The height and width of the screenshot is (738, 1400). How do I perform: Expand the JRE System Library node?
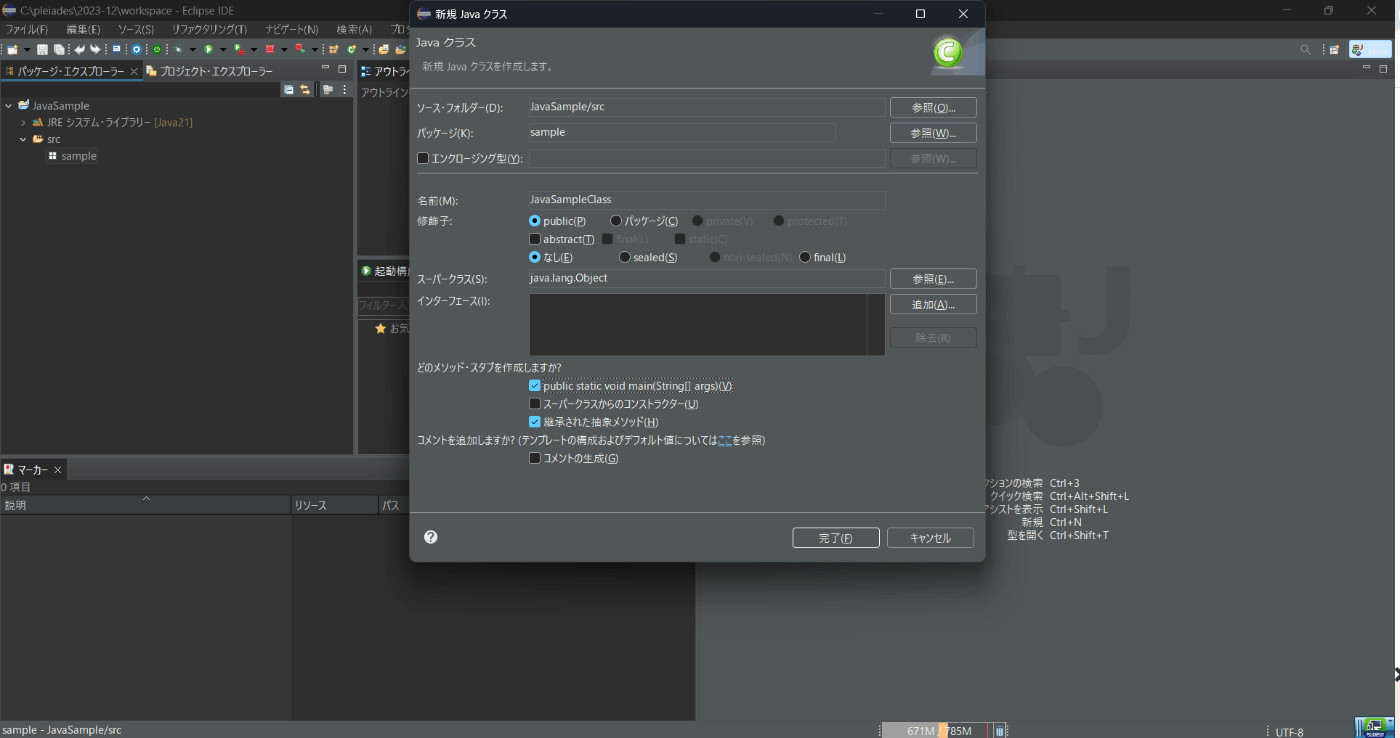pos(23,122)
